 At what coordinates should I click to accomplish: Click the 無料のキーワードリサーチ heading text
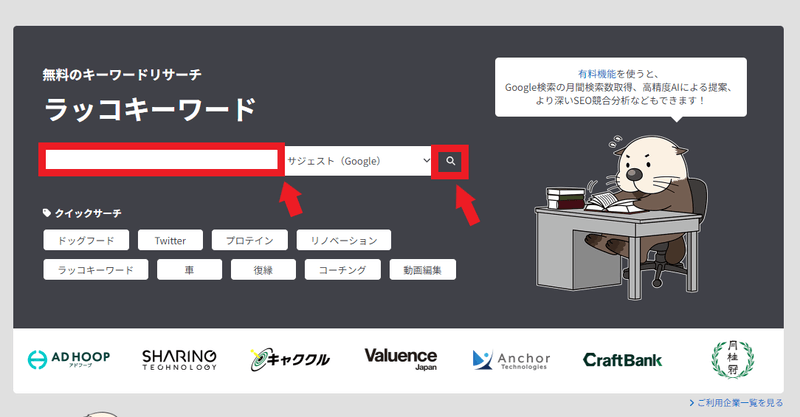pyautogui.click(x=122, y=75)
